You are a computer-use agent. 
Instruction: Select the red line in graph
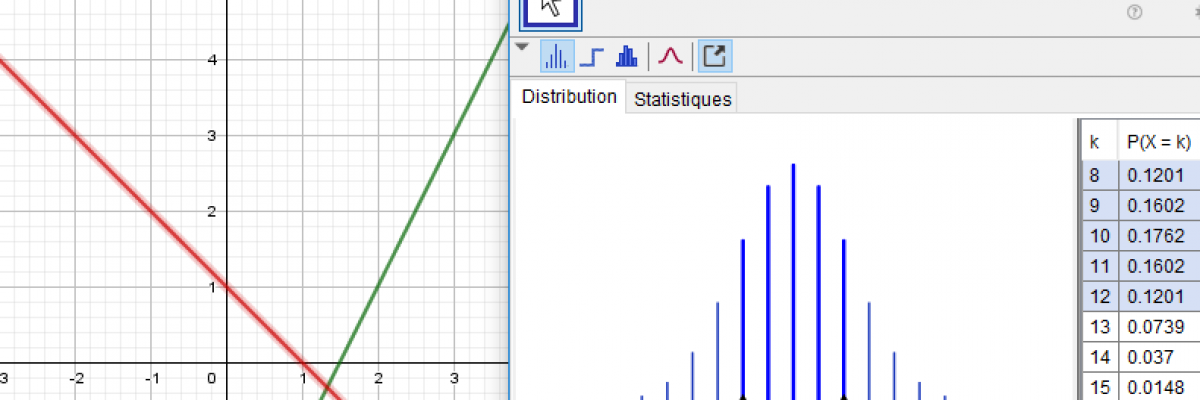150,210
